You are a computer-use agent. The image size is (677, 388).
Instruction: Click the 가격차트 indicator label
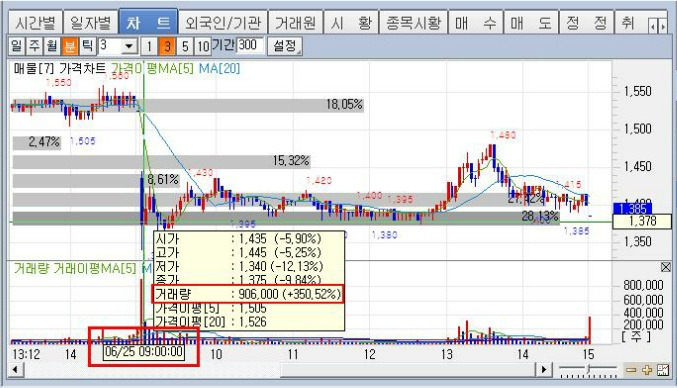click(82, 68)
